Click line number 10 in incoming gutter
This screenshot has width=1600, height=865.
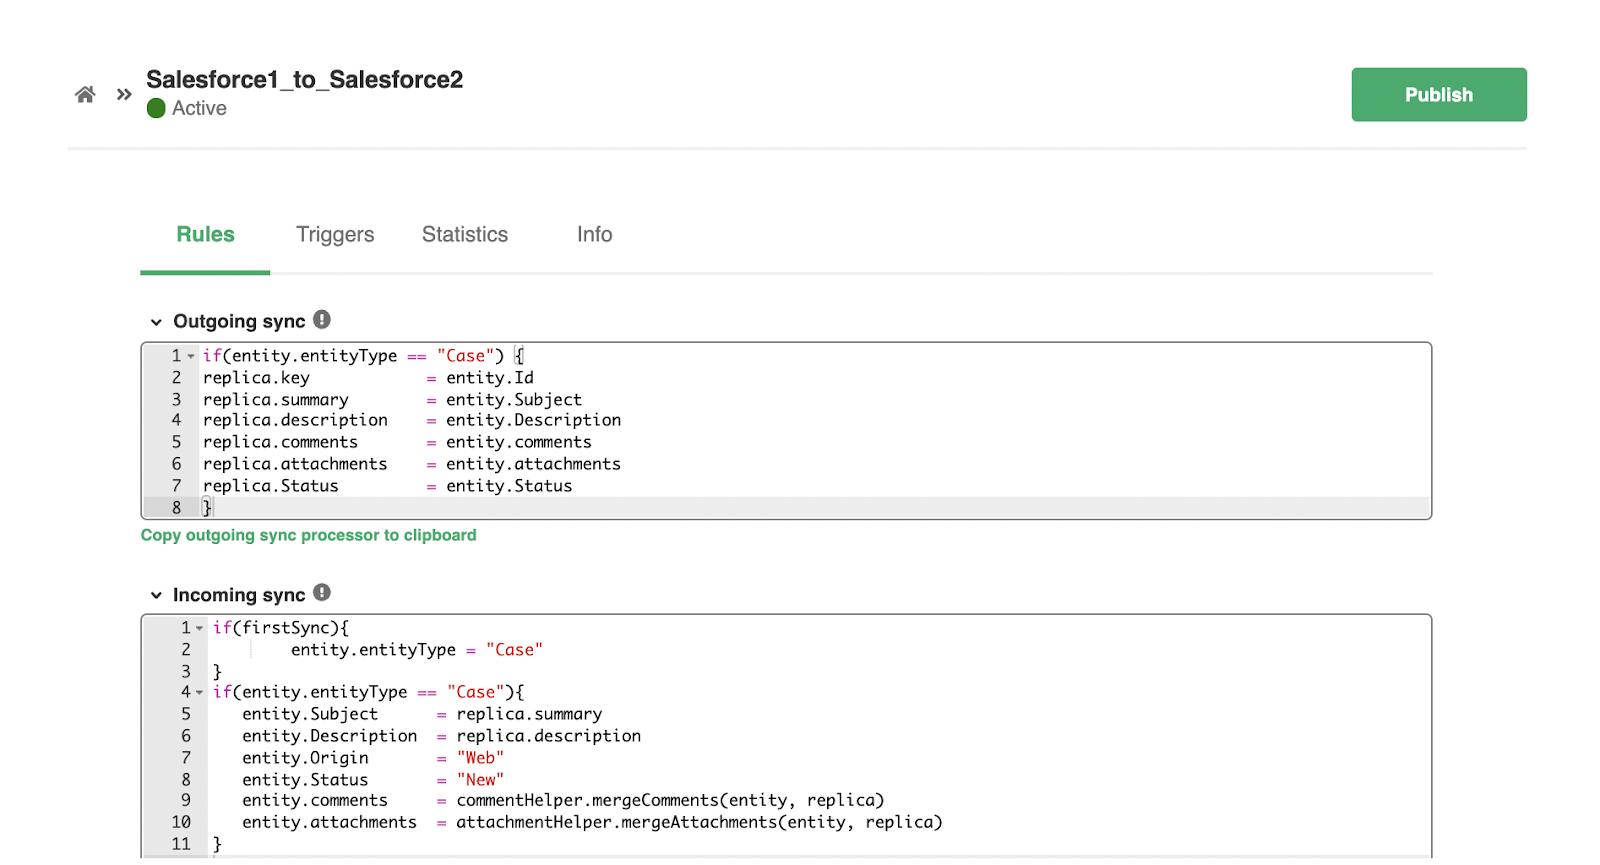181,822
